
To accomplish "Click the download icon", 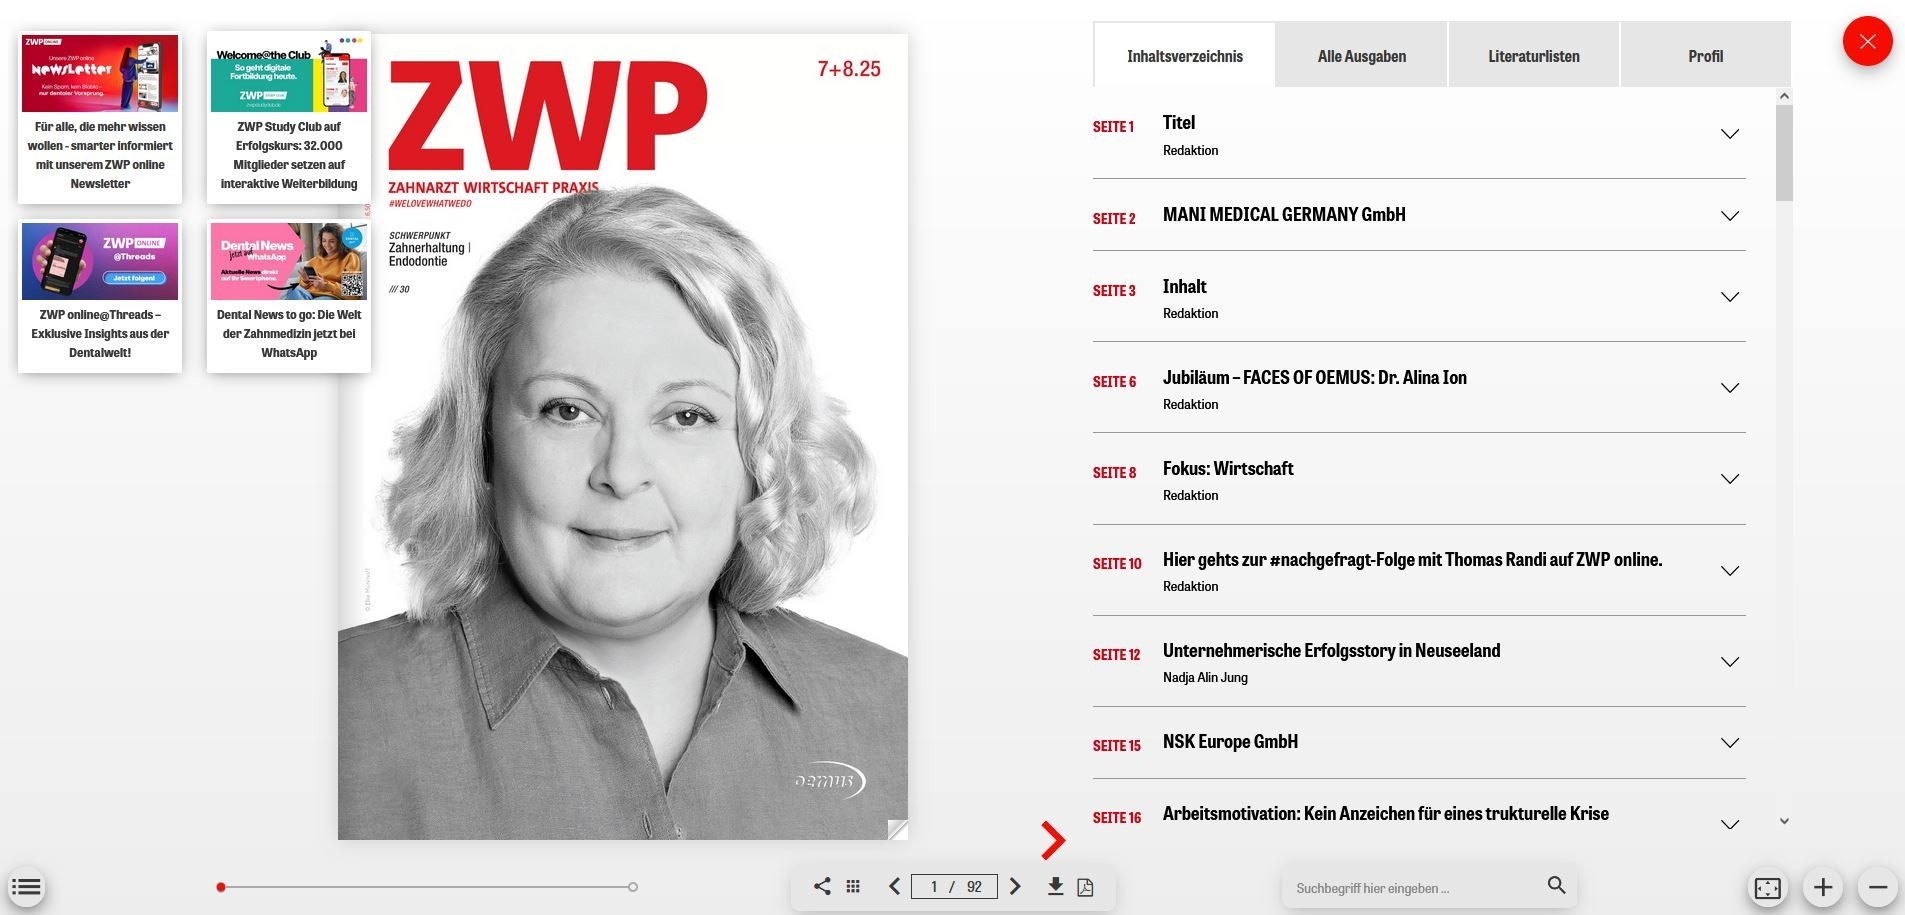I will (1055, 886).
